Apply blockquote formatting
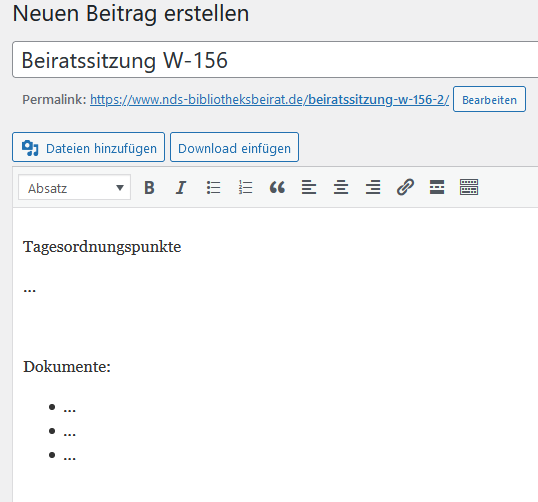This screenshot has width=538, height=502. [x=277, y=187]
